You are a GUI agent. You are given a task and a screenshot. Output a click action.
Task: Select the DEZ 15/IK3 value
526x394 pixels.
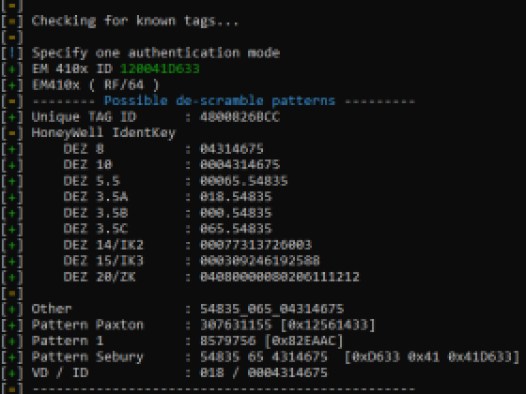point(260,261)
